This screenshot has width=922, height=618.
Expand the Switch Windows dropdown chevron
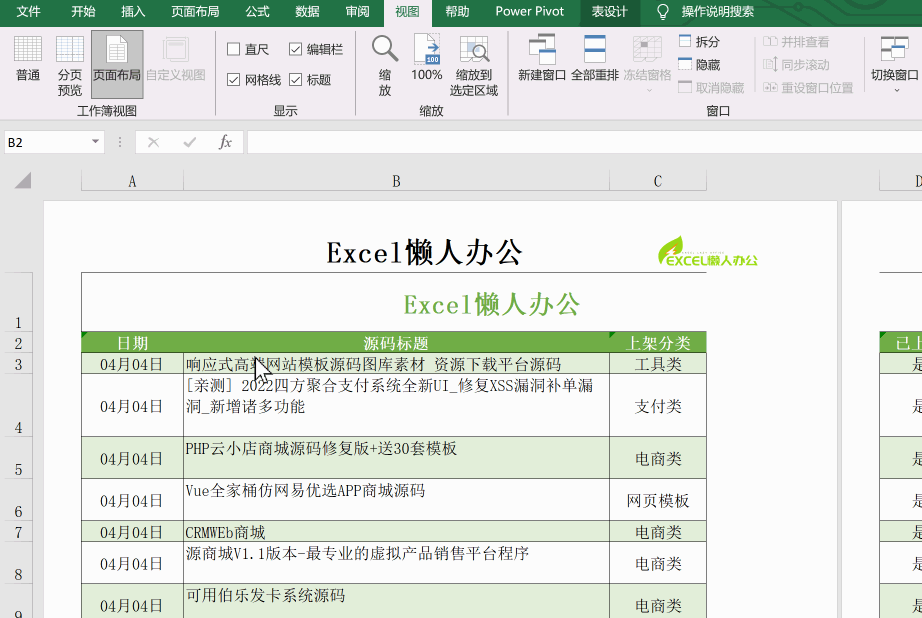click(897, 91)
